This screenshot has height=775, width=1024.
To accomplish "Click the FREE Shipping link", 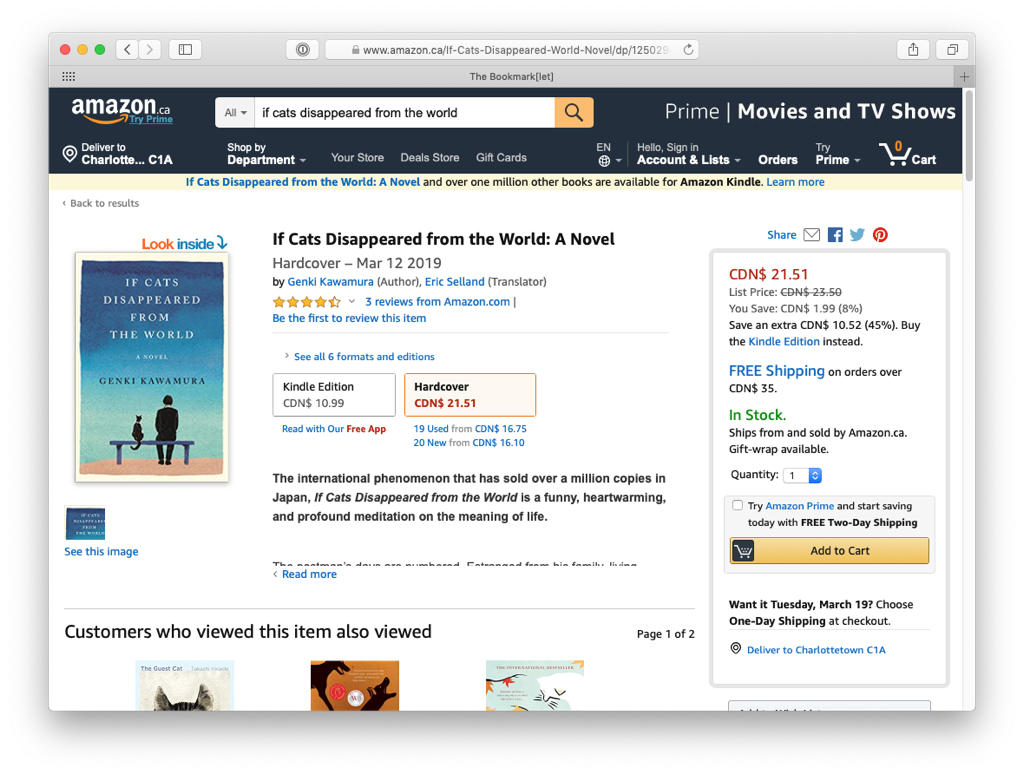I will click(776, 371).
